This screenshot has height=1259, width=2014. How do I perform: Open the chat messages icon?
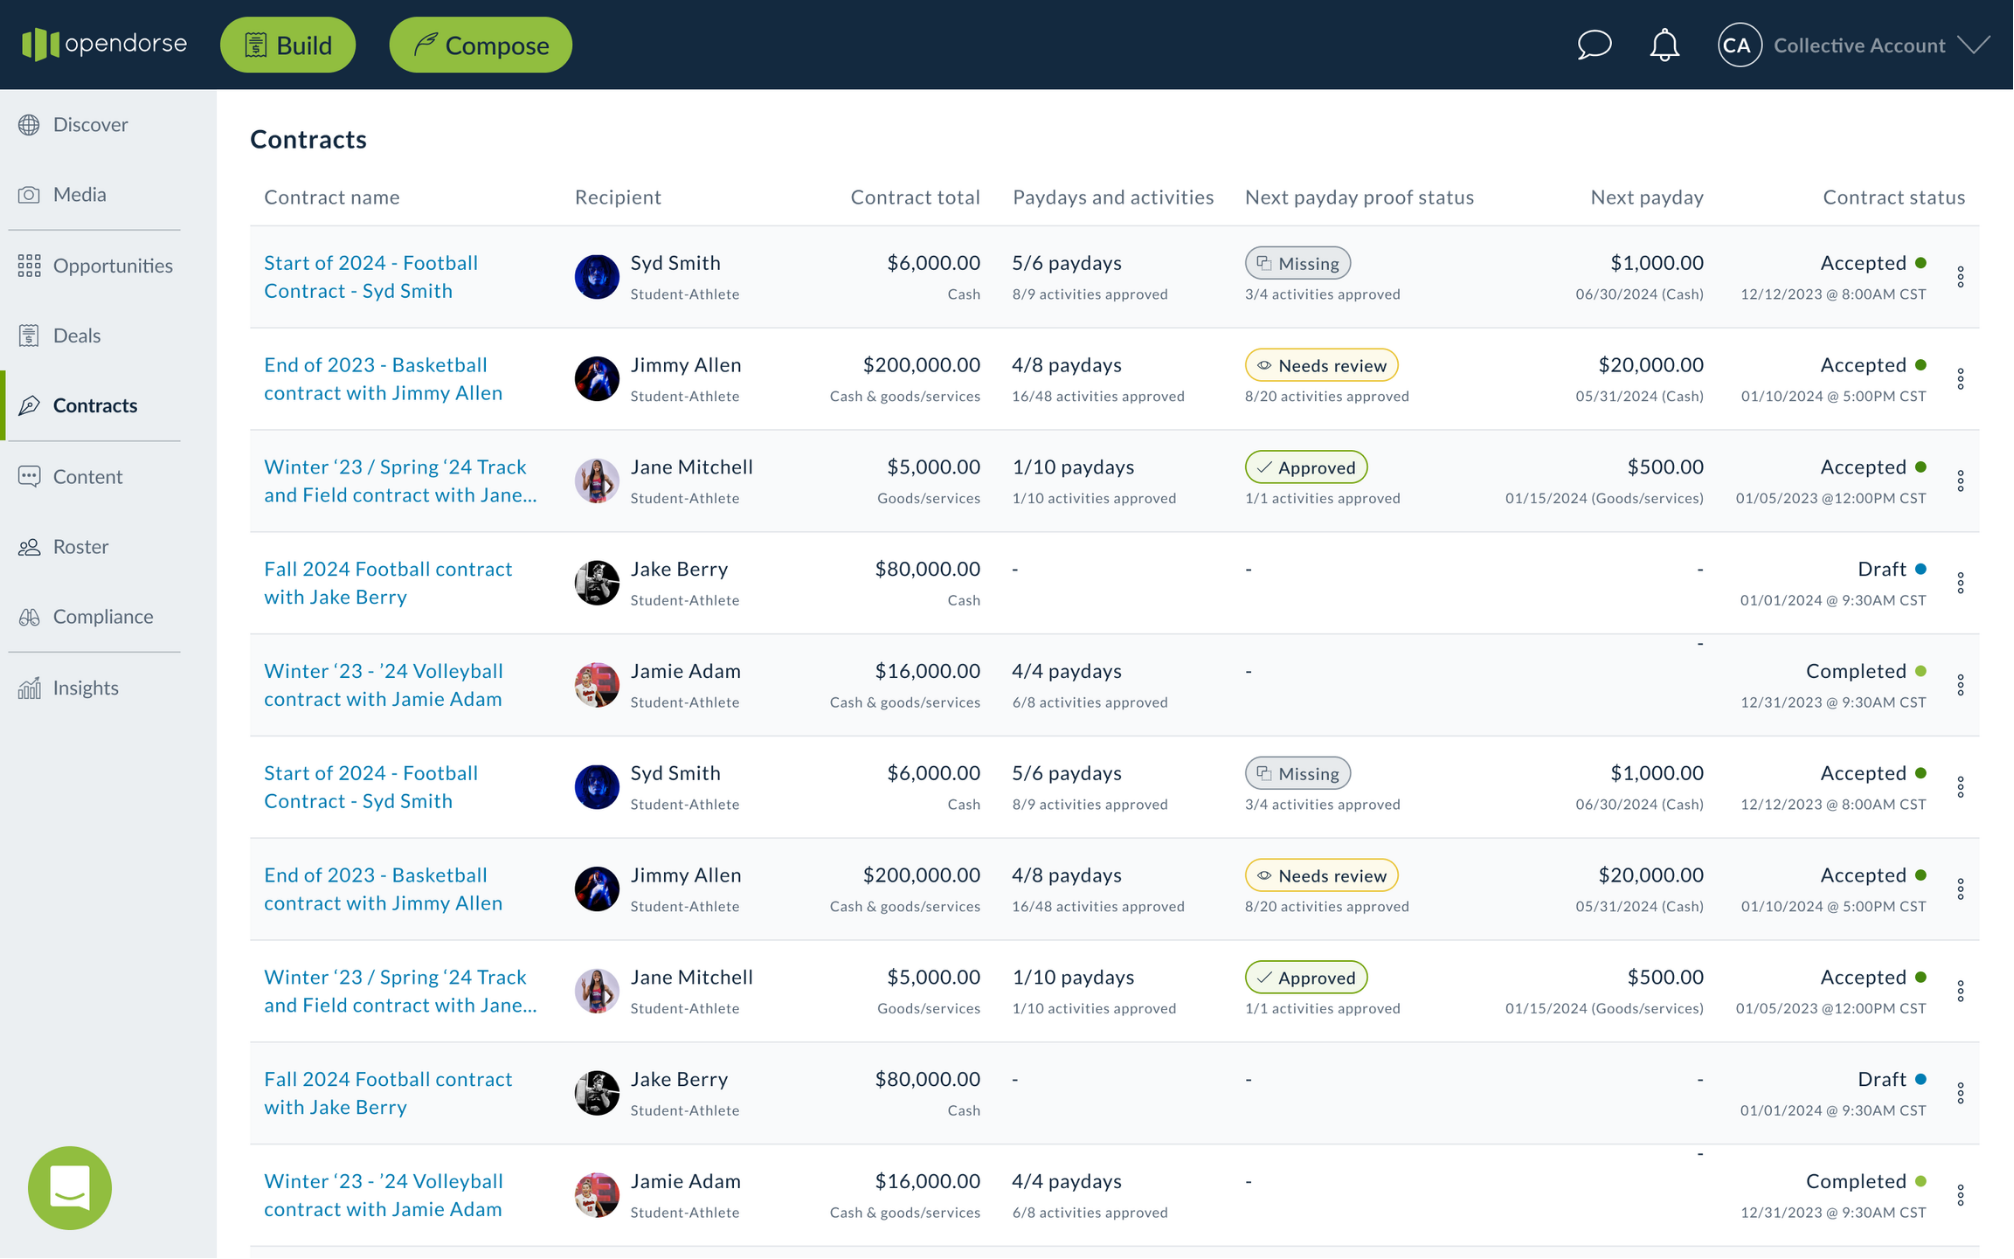[1594, 45]
